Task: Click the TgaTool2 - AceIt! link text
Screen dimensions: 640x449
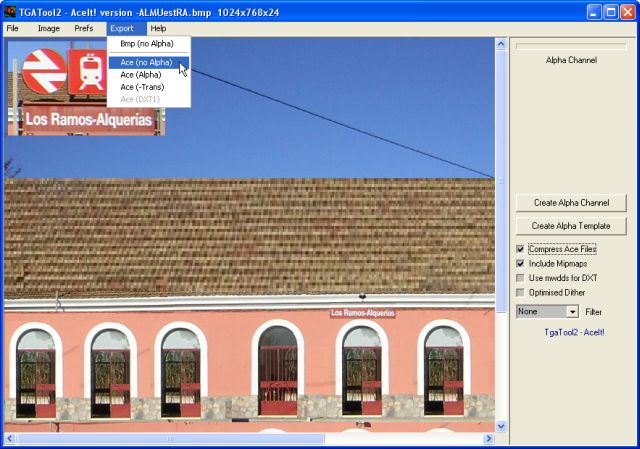Action: pos(575,330)
